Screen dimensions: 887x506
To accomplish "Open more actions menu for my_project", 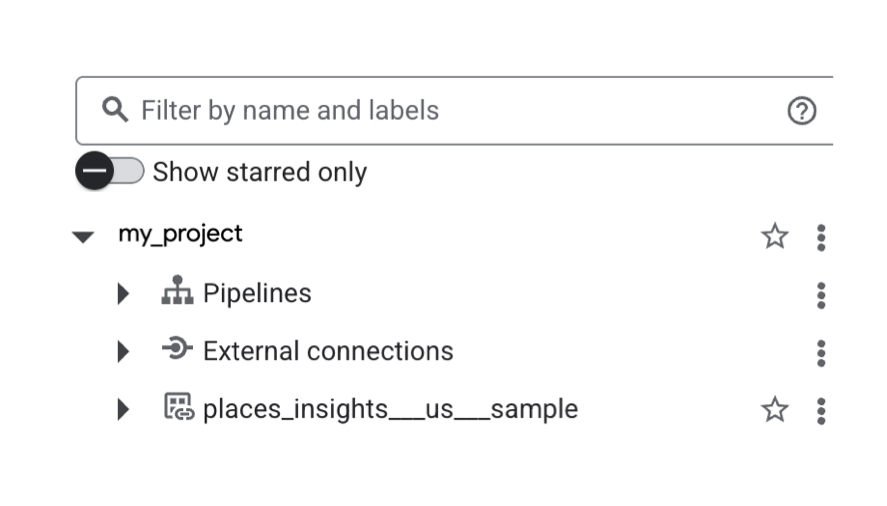I will coord(821,237).
